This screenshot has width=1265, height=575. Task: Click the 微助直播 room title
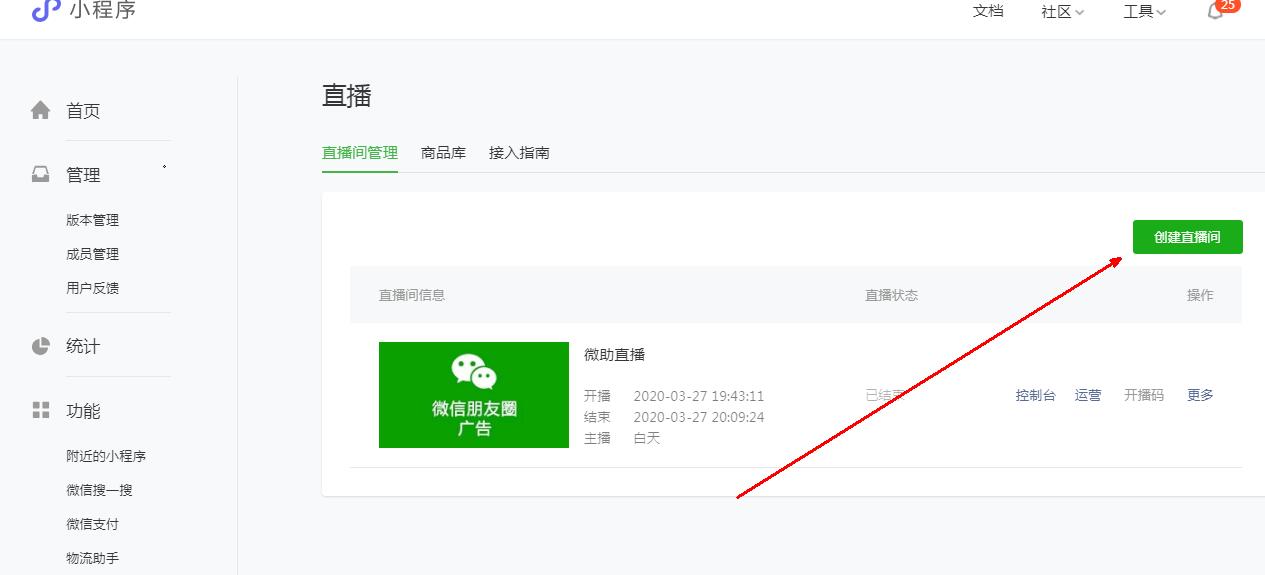pos(615,355)
